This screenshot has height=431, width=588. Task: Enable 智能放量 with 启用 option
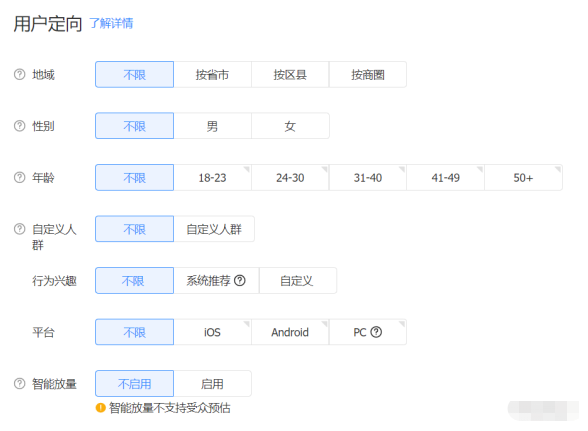point(212,384)
